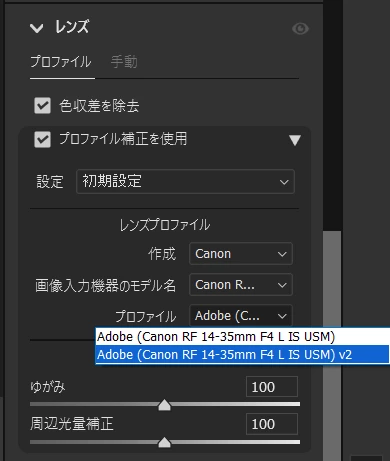Uncheck the プロファイル補正を使用 checkbox

pos(42,139)
